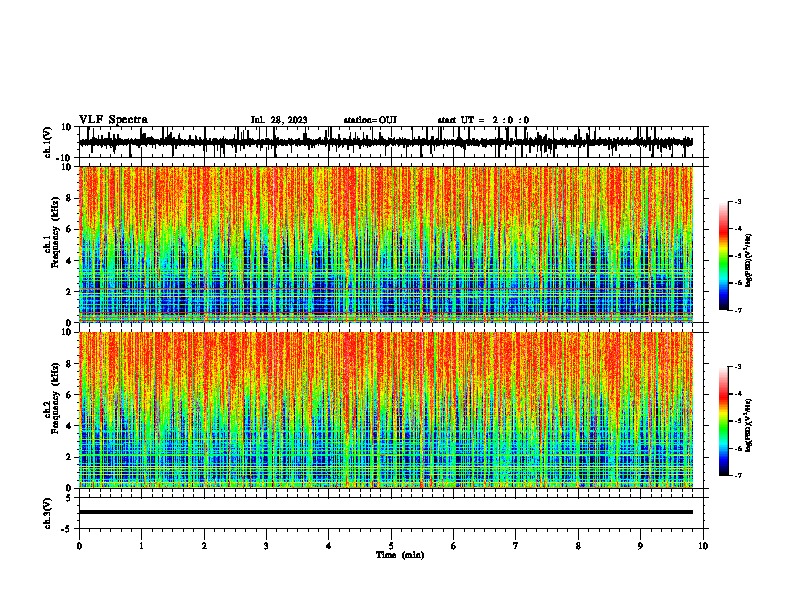The height and width of the screenshot is (612, 792).
Task: Select the "start UT = 2 : 0 : 0" text
Action: coord(483,120)
